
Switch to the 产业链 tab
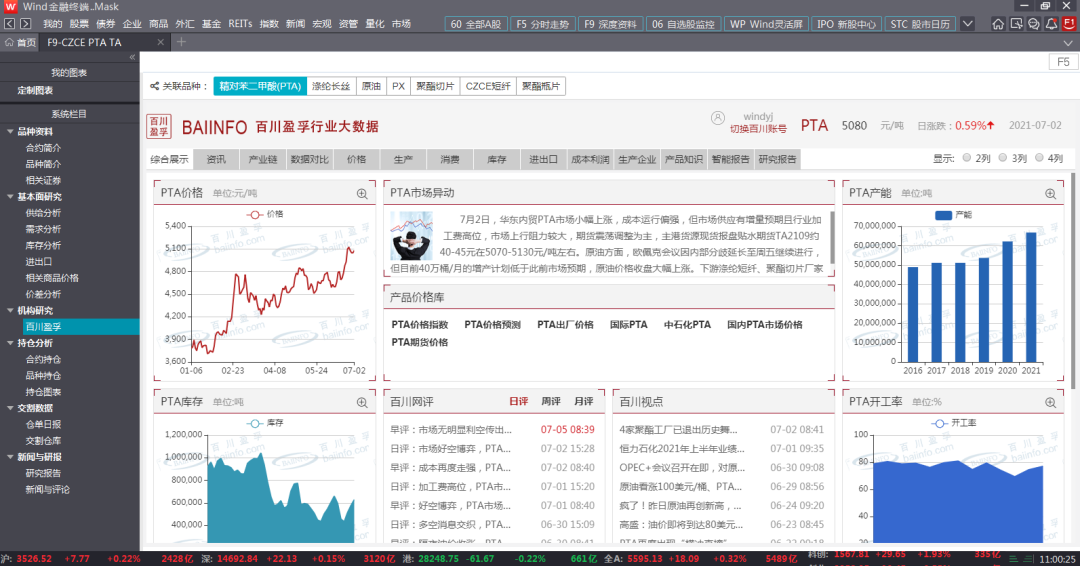pyautogui.click(x=263, y=159)
